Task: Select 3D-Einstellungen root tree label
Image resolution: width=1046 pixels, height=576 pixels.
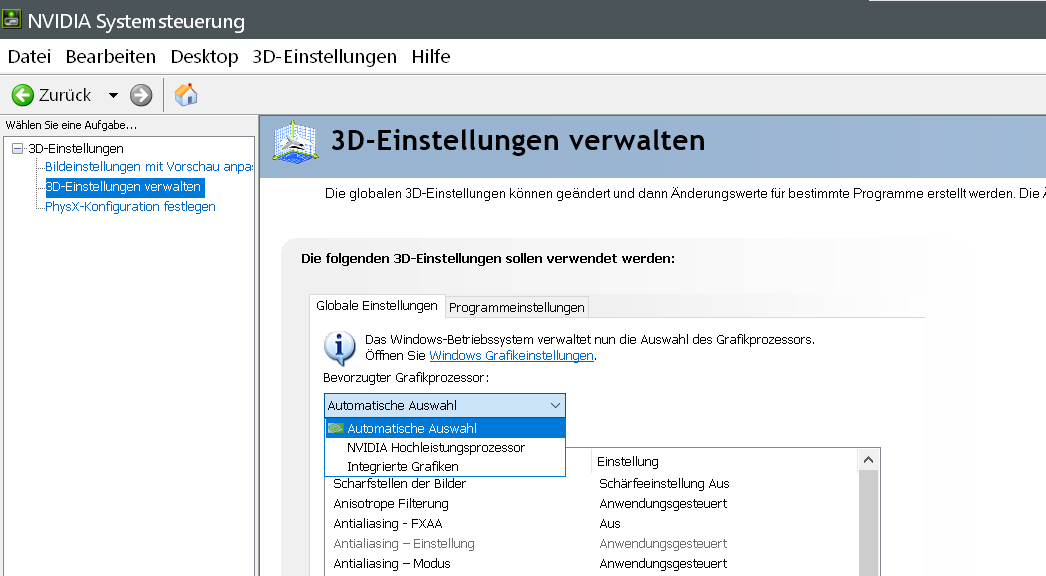Action: tap(75, 148)
